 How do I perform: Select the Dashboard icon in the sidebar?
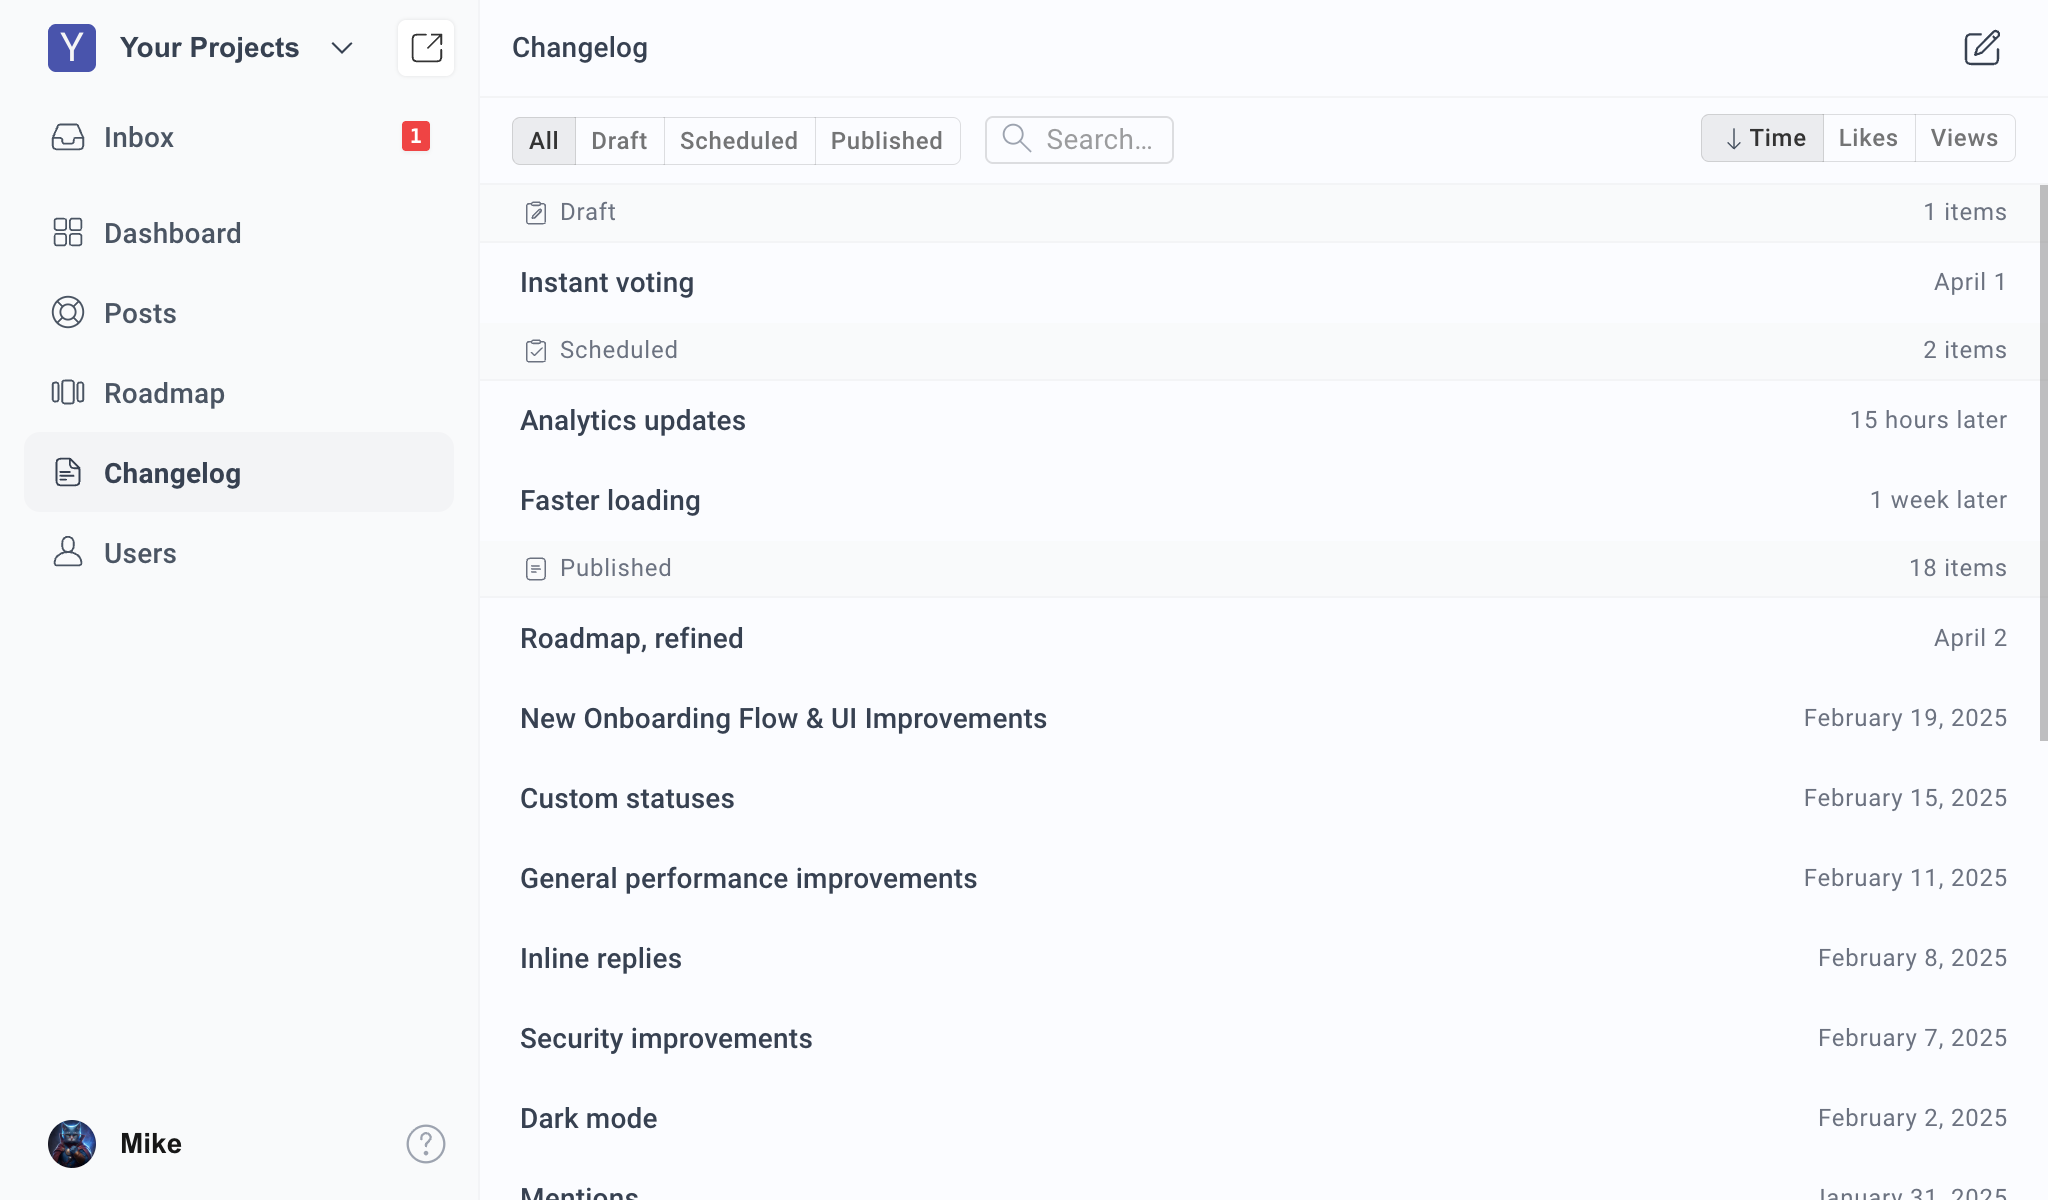pos(68,232)
